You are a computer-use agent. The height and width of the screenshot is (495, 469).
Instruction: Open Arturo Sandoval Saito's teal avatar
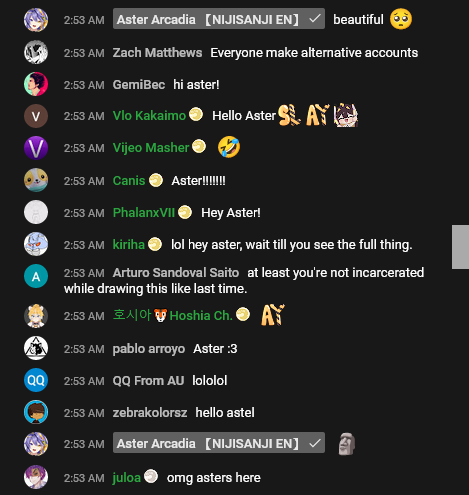pyautogui.click(x=36, y=276)
